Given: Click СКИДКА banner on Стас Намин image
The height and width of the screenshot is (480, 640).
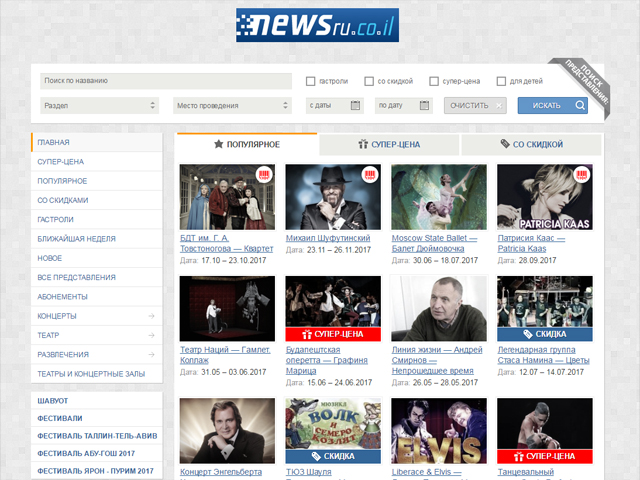Looking at the screenshot, I should pyautogui.click(x=545, y=334).
